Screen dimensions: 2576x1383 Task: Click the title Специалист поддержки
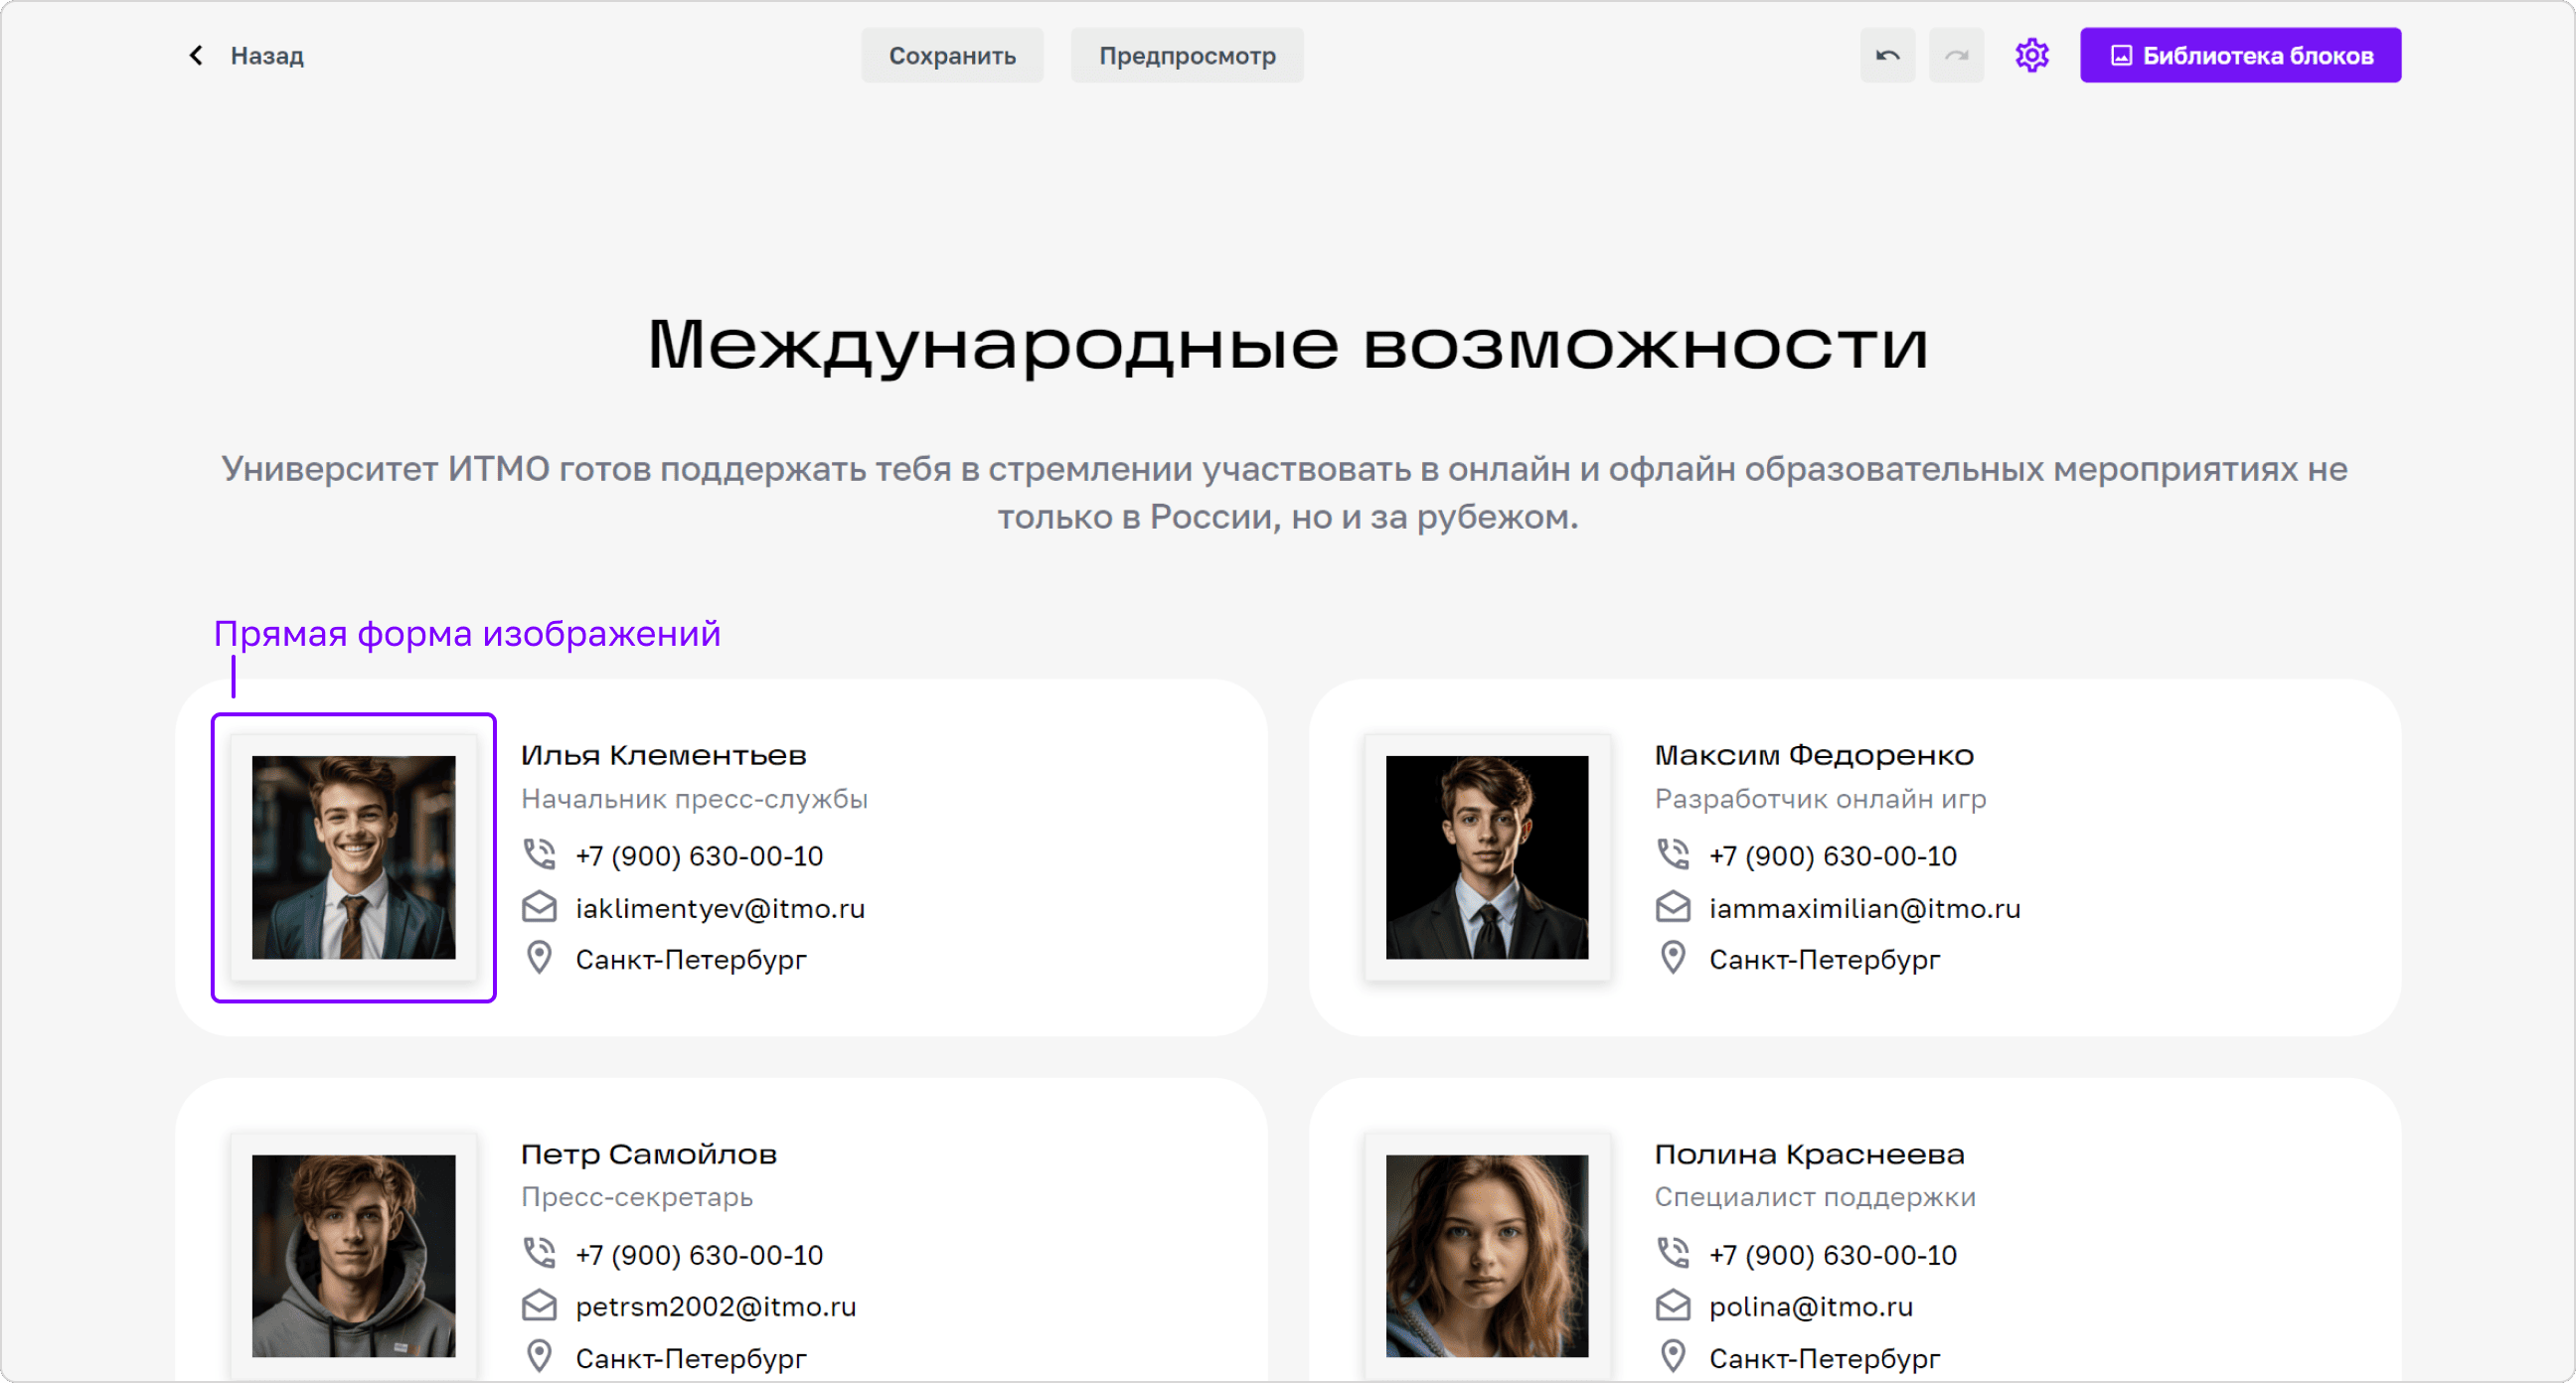tap(1816, 1197)
